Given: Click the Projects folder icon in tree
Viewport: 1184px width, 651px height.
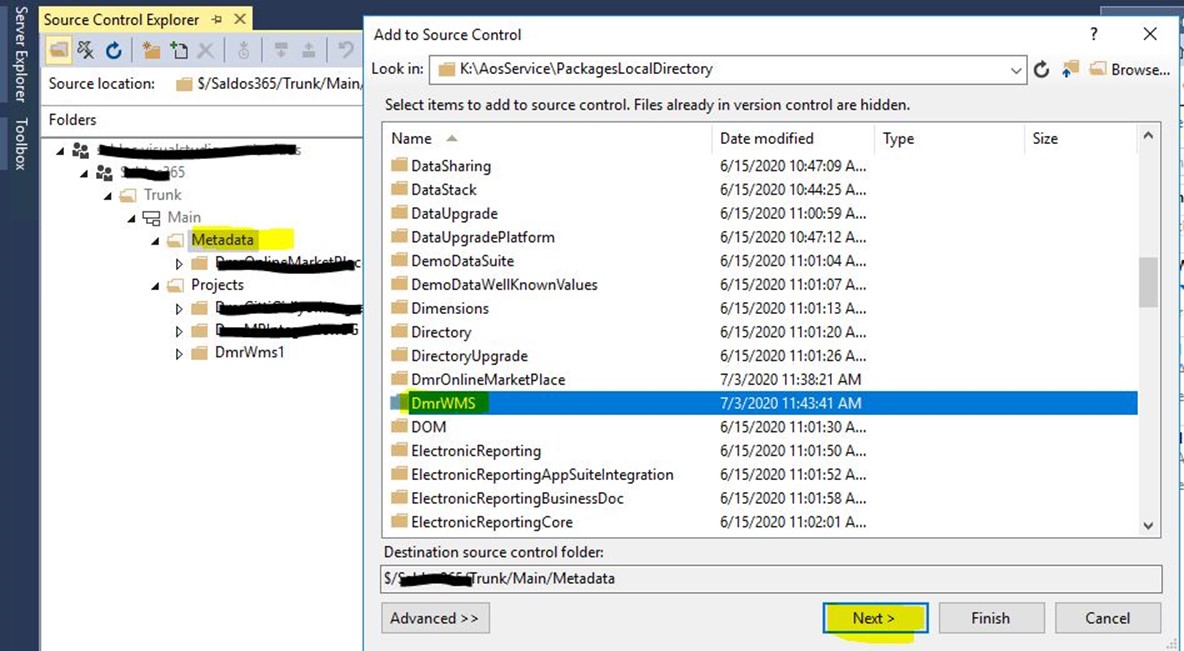Looking at the screenshot, I should click(x=175, y=285).
